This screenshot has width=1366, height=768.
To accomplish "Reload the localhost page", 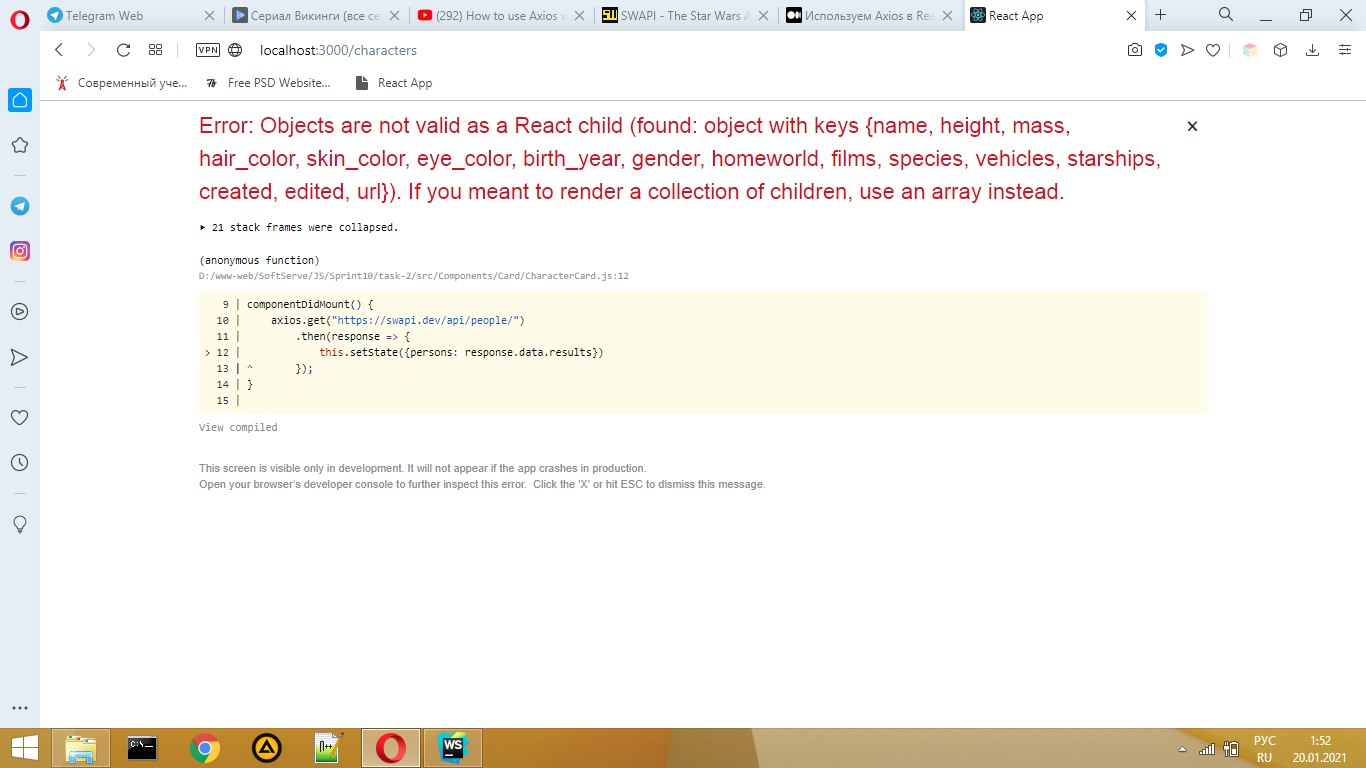I will pos(123,50).
